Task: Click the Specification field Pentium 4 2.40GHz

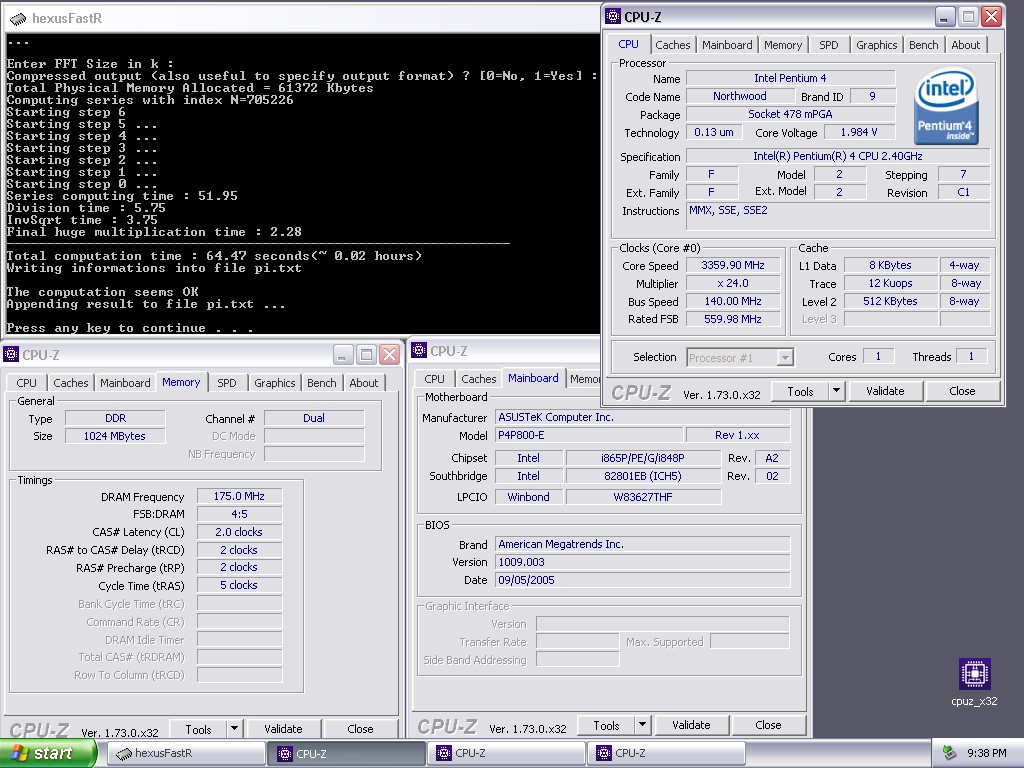Action: (838, 156)
